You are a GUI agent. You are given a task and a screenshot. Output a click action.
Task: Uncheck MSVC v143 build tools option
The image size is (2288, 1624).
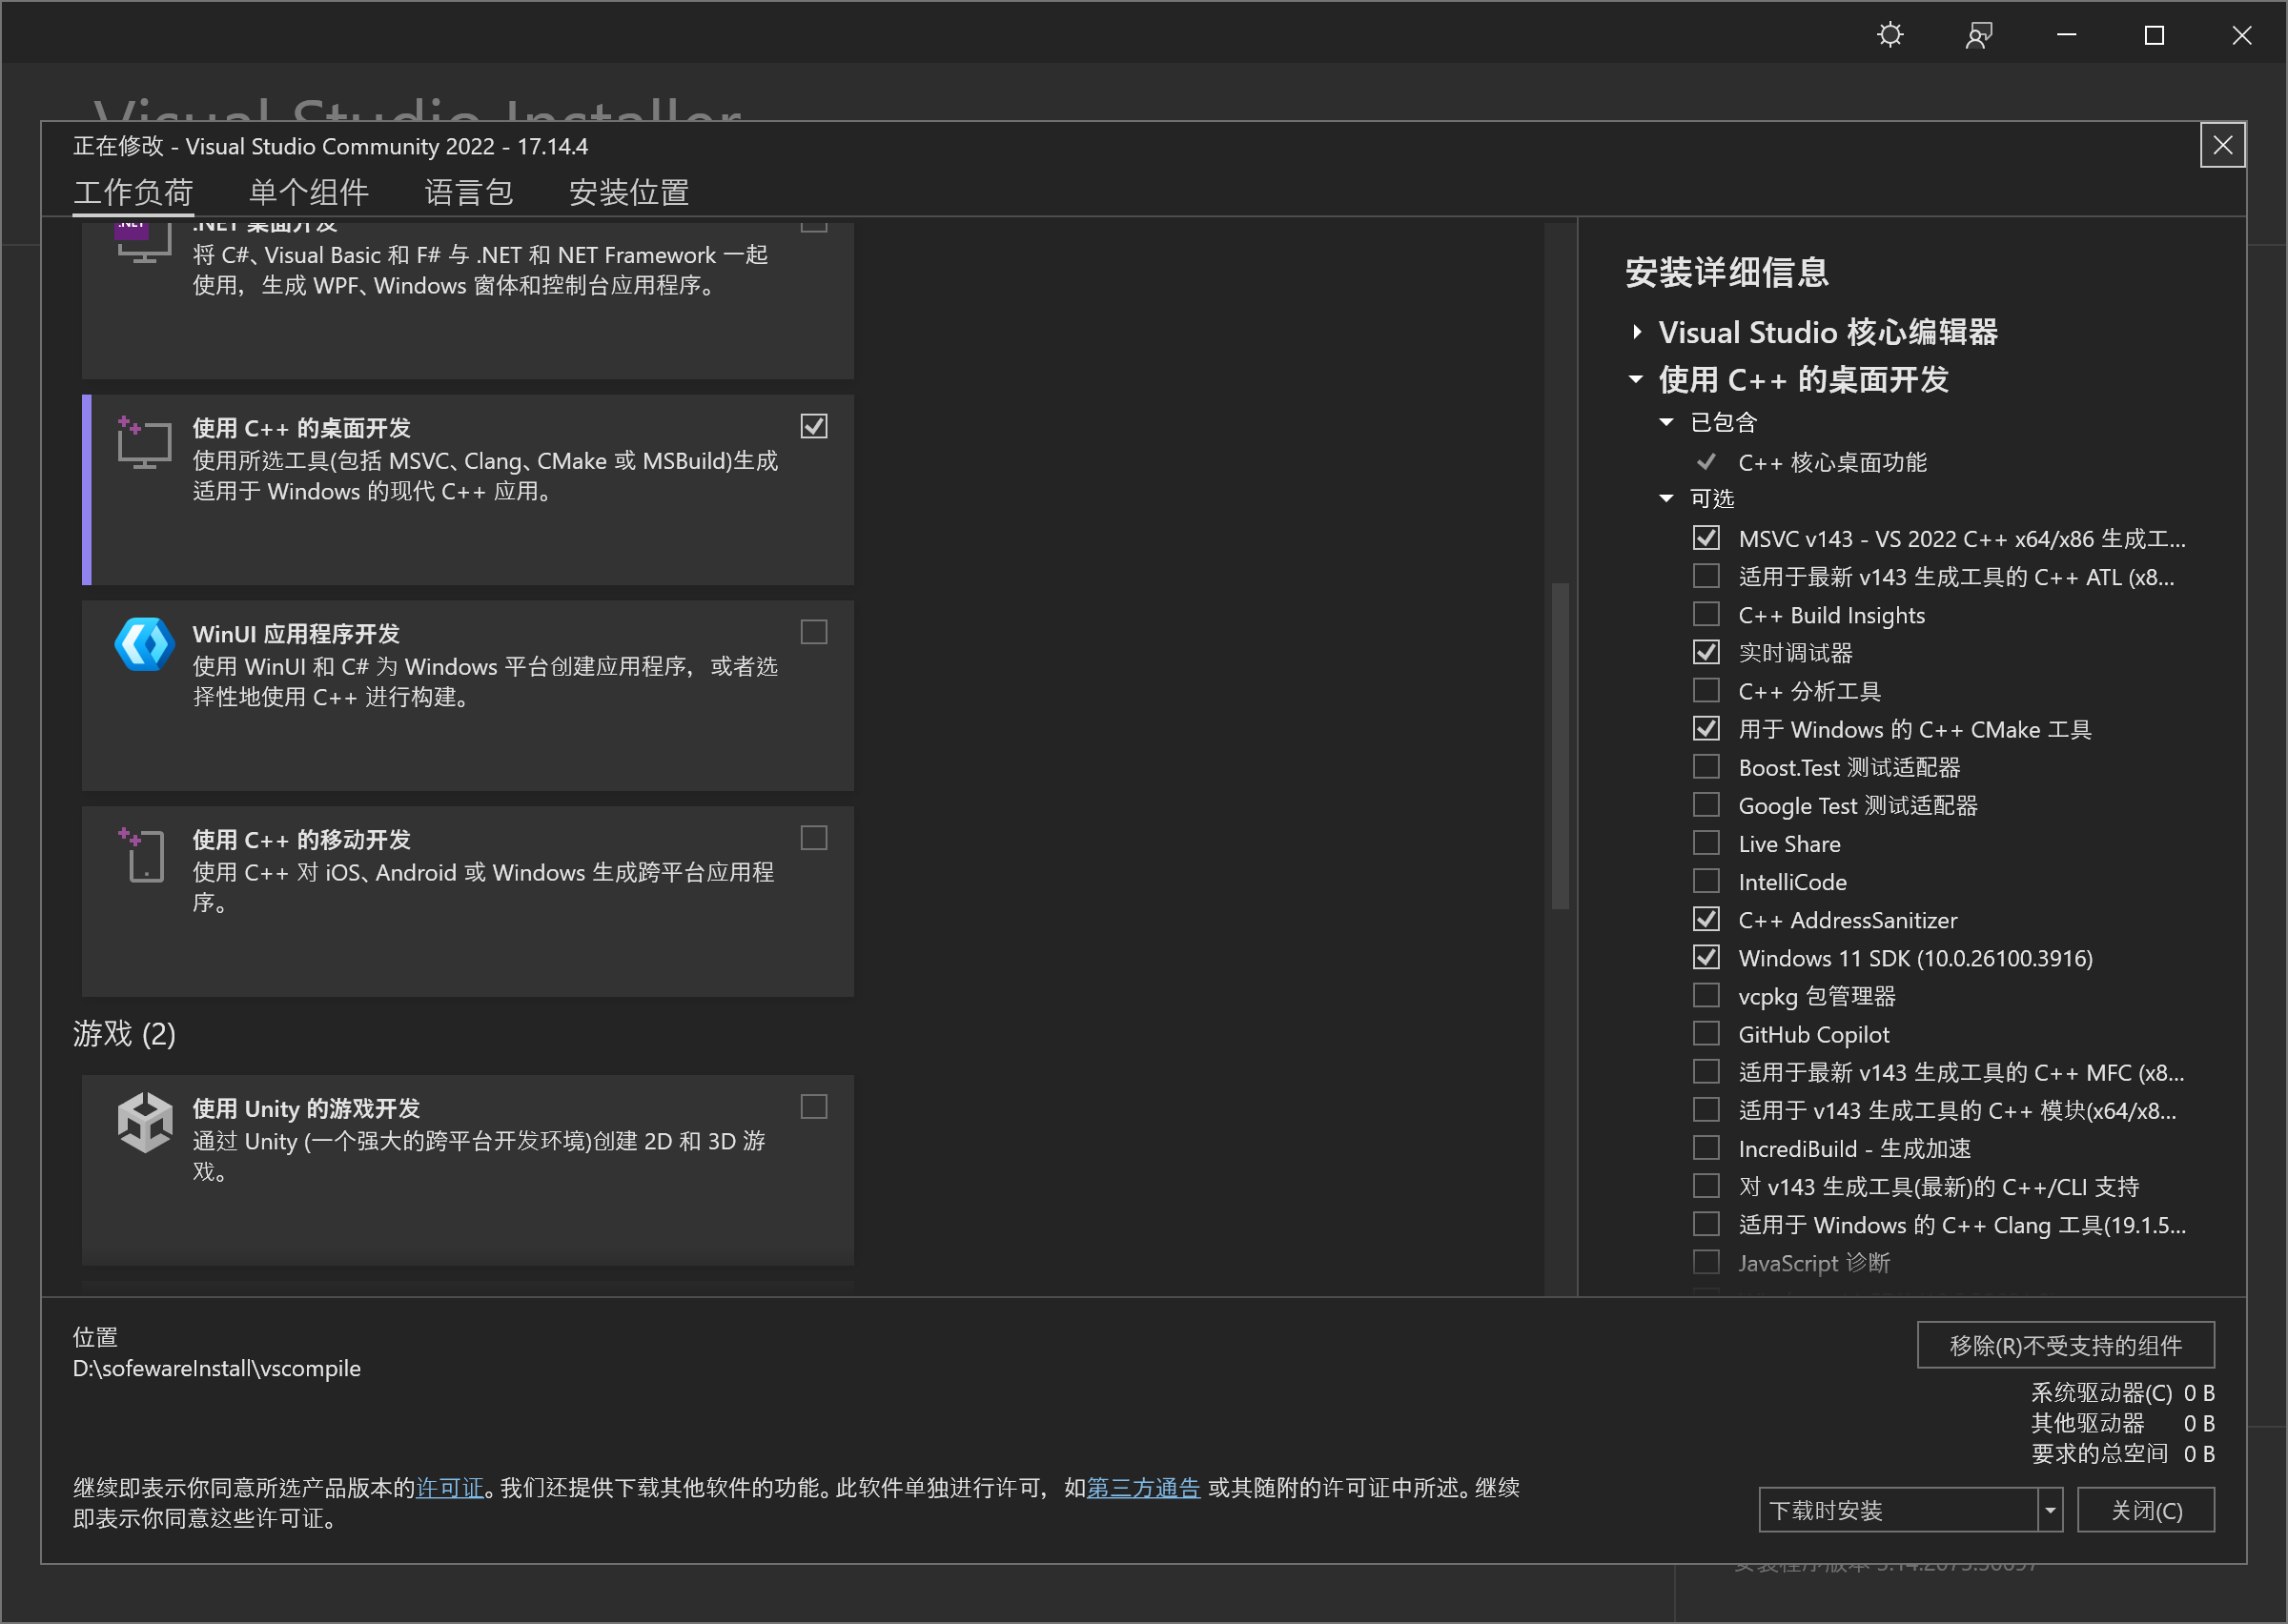[1706, 538]
